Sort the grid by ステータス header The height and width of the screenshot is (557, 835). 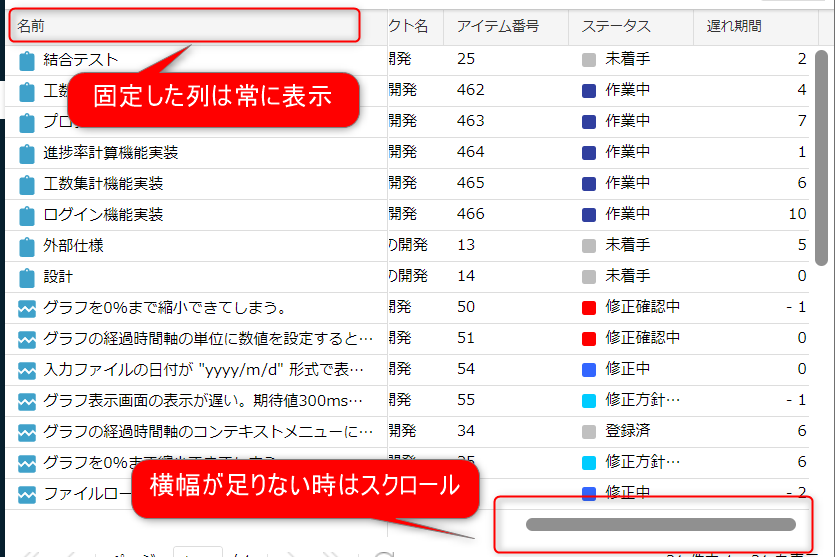616,26
